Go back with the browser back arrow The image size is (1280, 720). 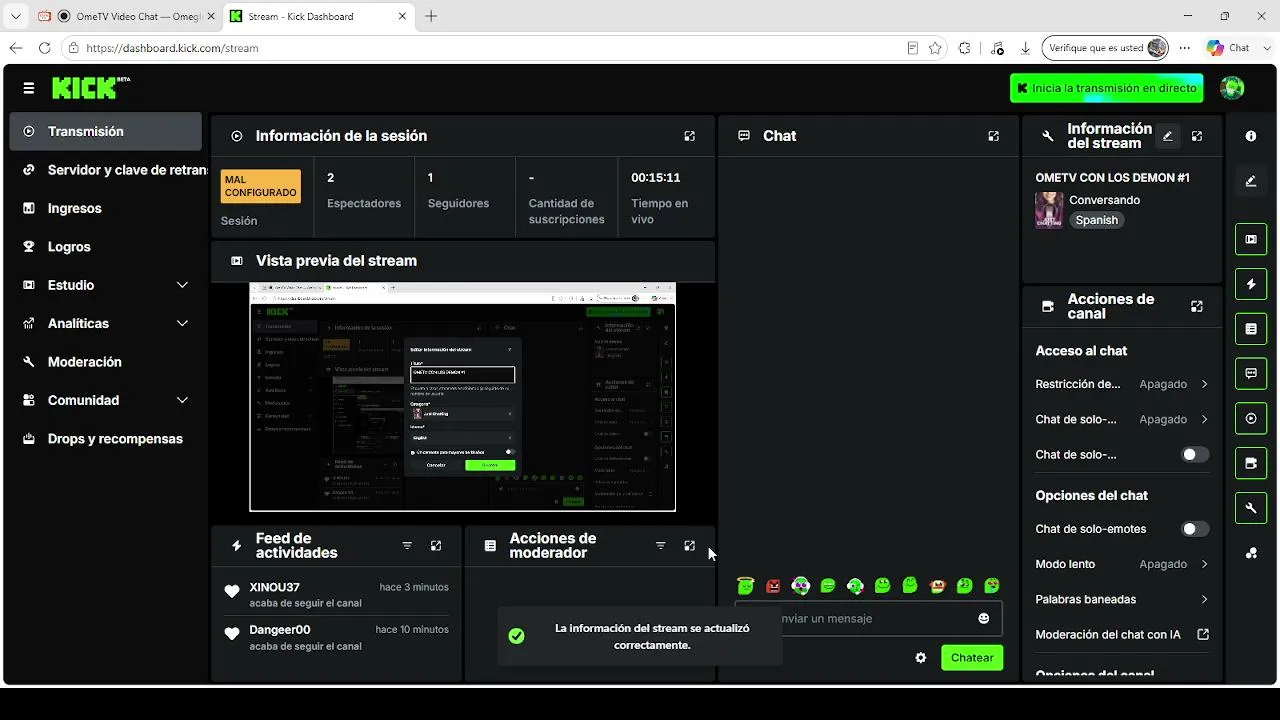click(x=16, y=48)
